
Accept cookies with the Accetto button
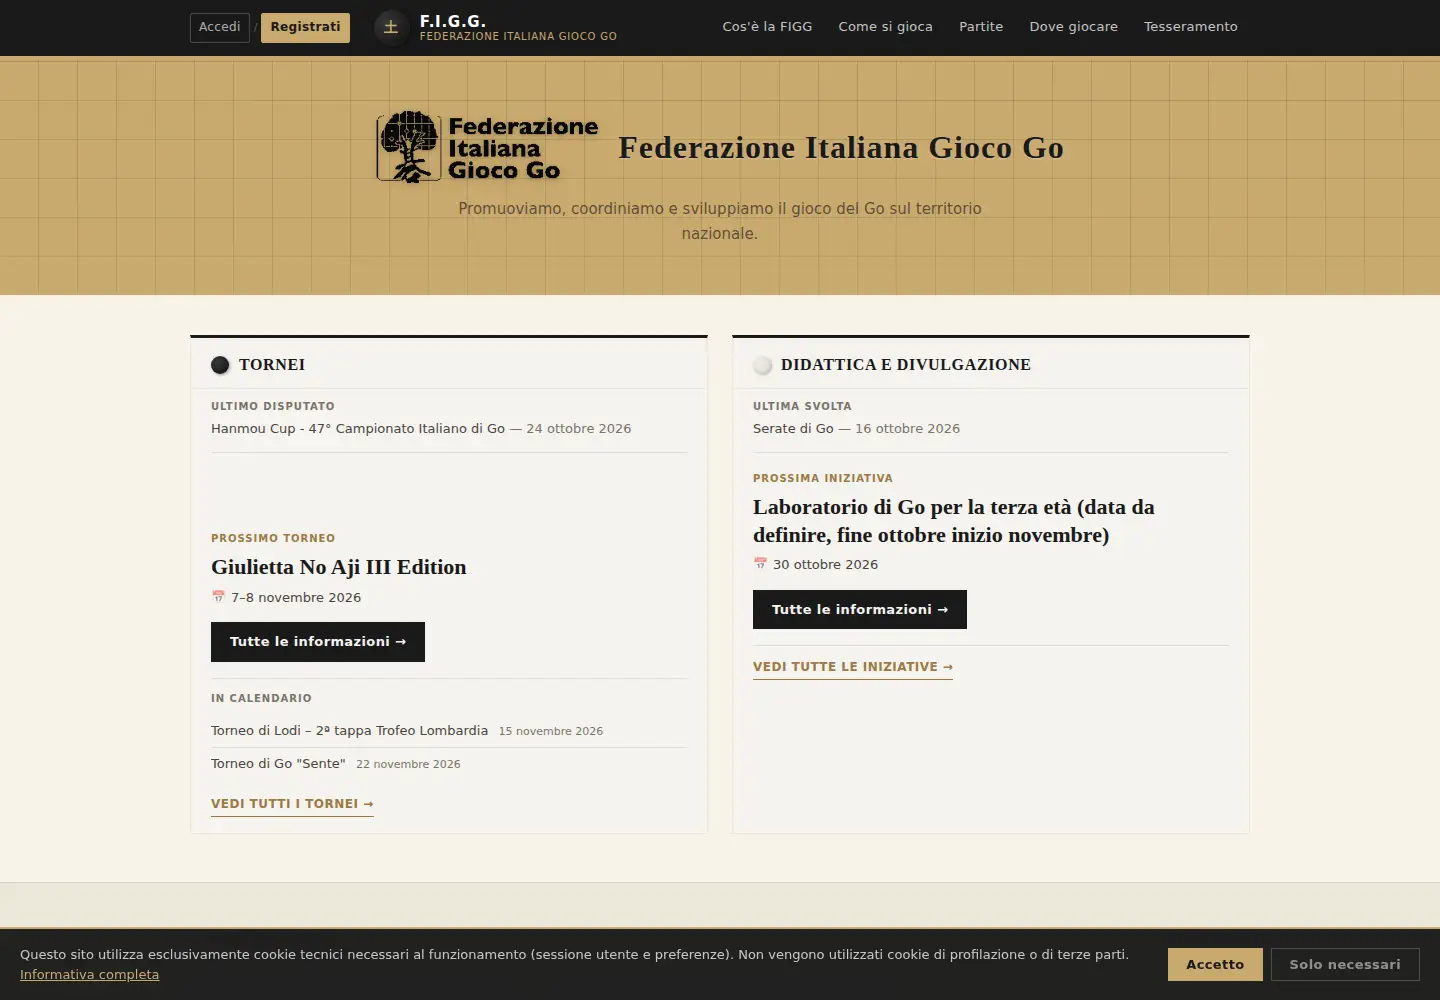(x=1215, y=965)
